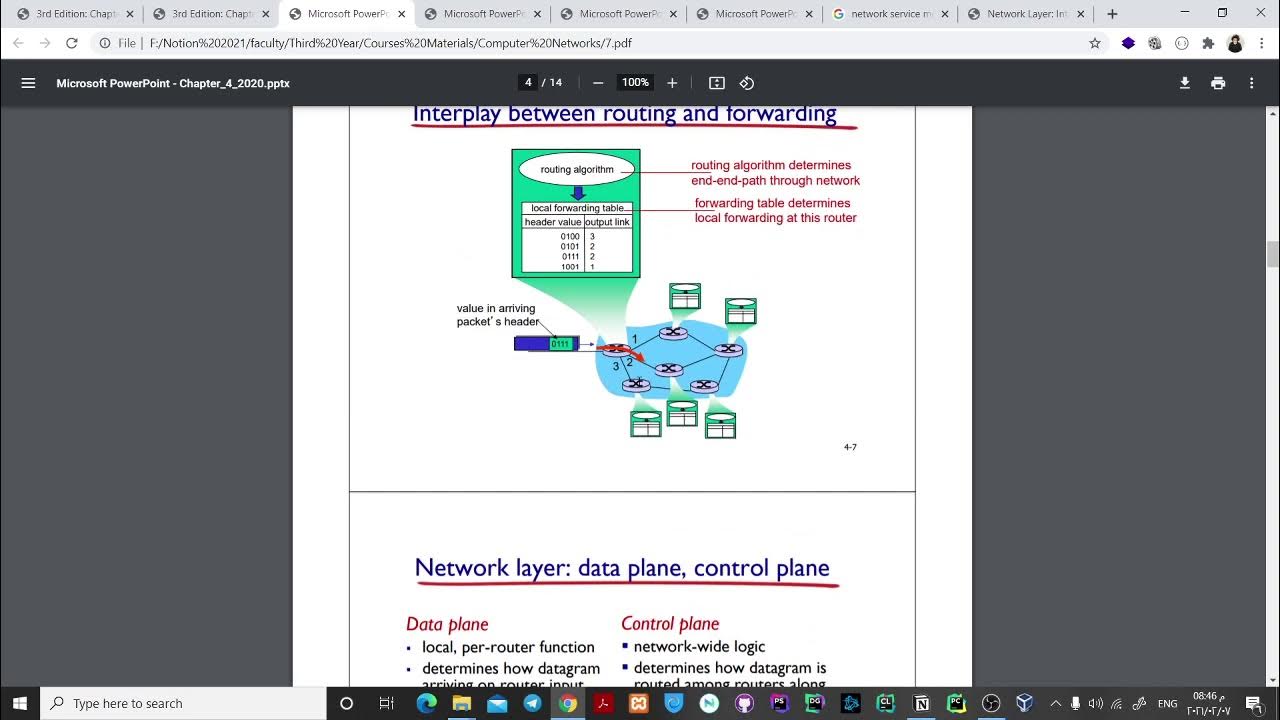Click the 'Control plane' subheading
The height and width of the screenshot is (720, 1280).
point(670,624)
